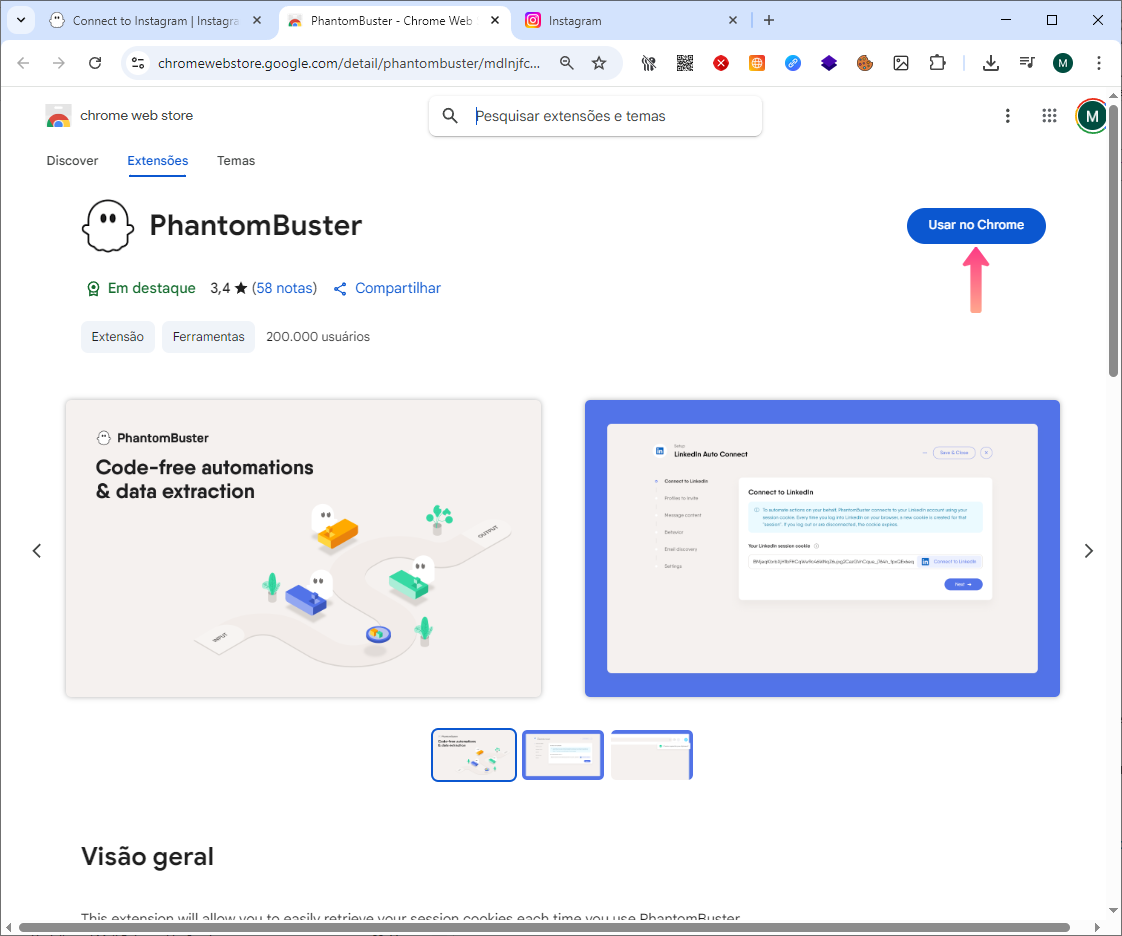Open the Temas tab

coord(235,160)
